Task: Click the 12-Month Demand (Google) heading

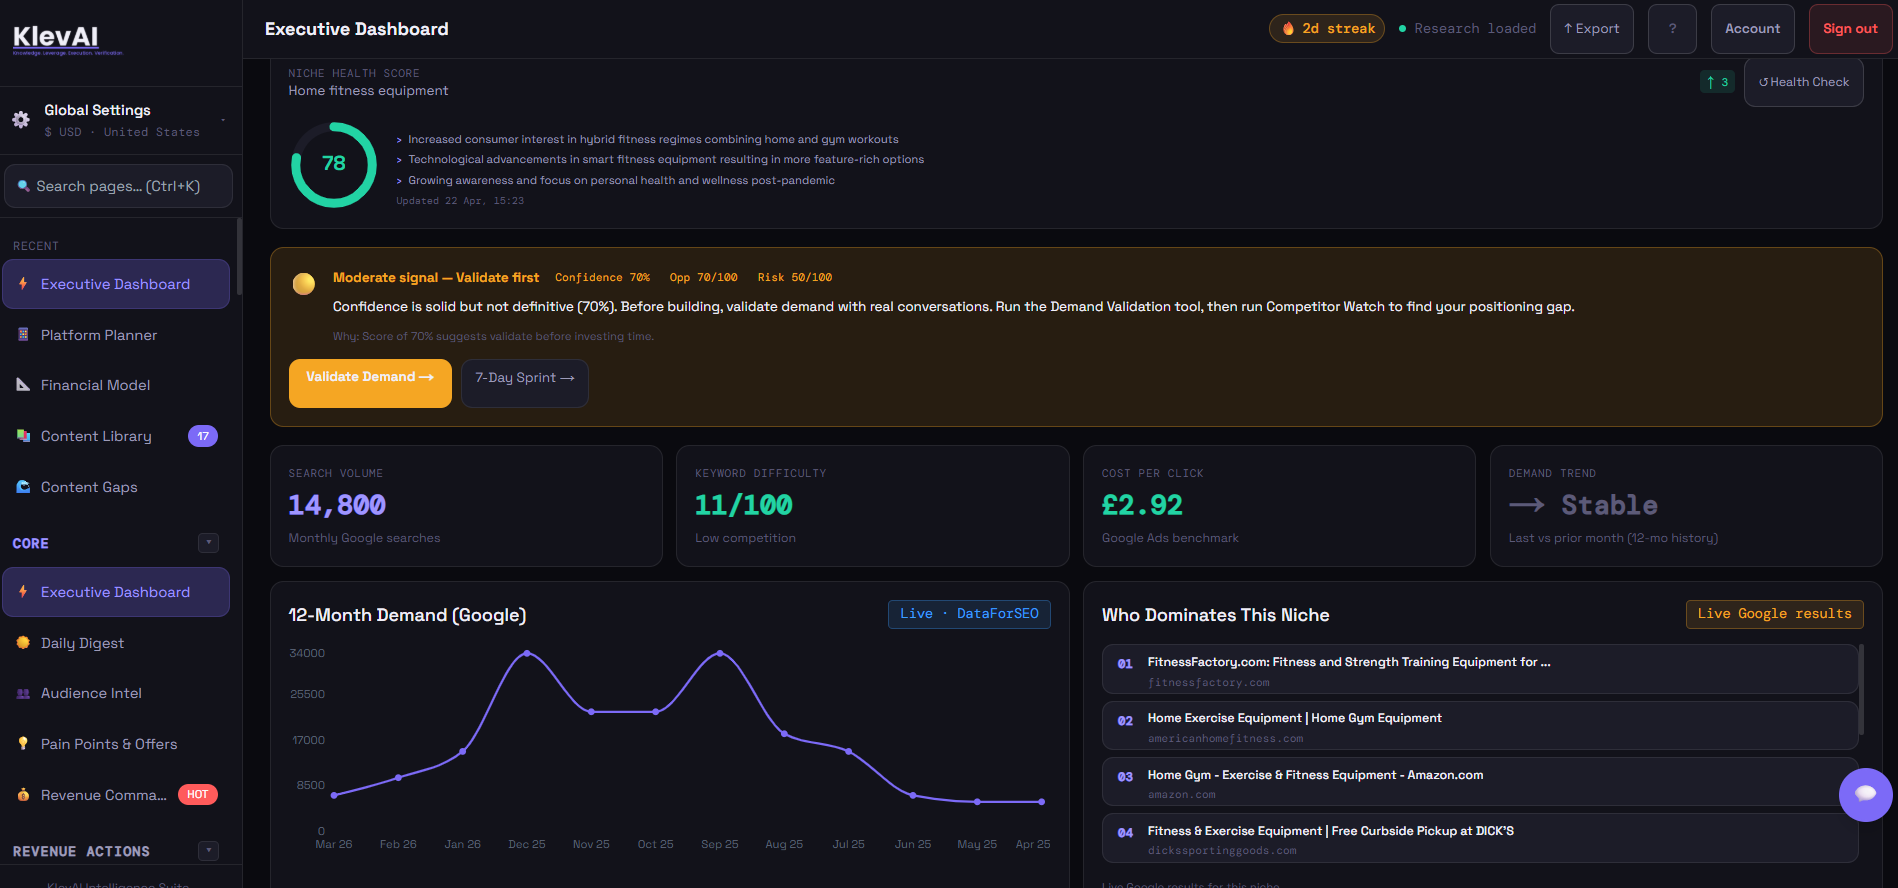Action: point(407,615)
